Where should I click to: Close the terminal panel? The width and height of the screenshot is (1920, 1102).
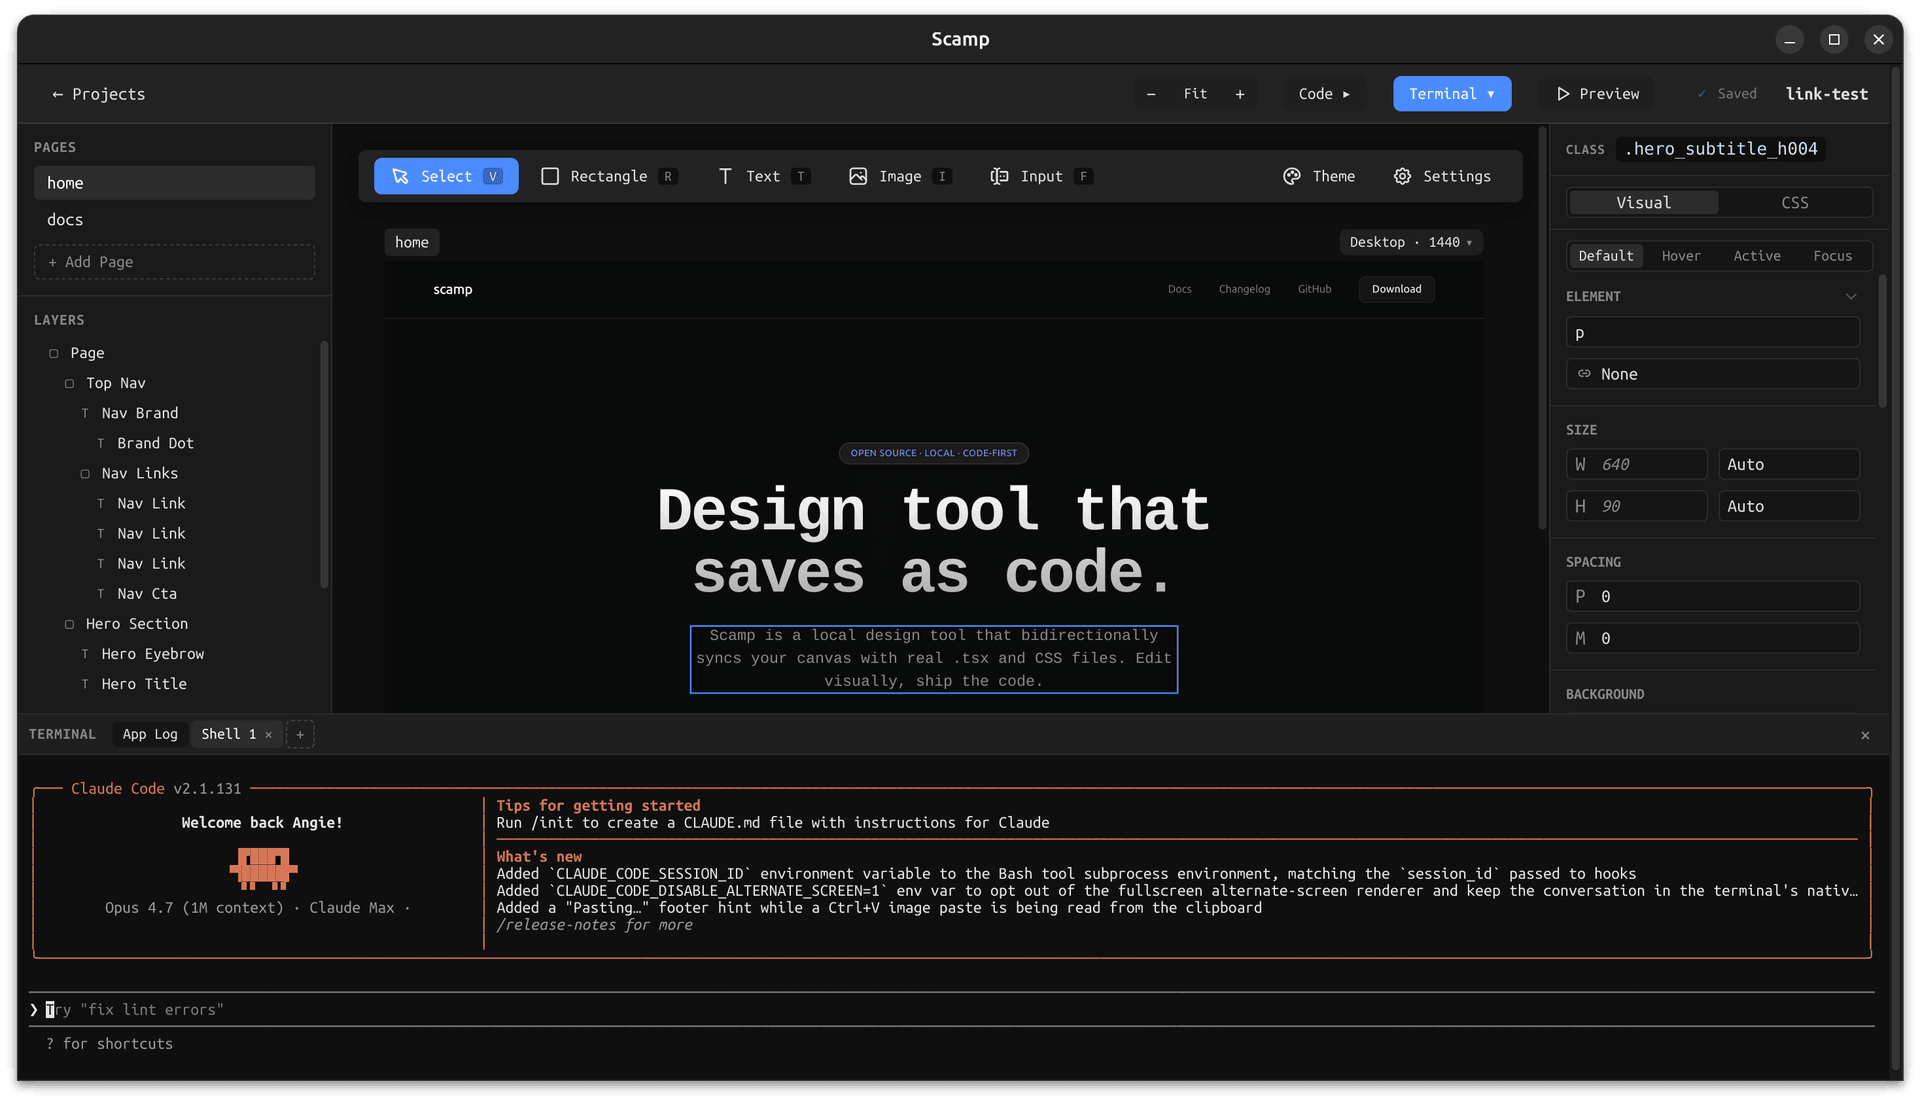pyautogui.click(x=1865, y=736)
